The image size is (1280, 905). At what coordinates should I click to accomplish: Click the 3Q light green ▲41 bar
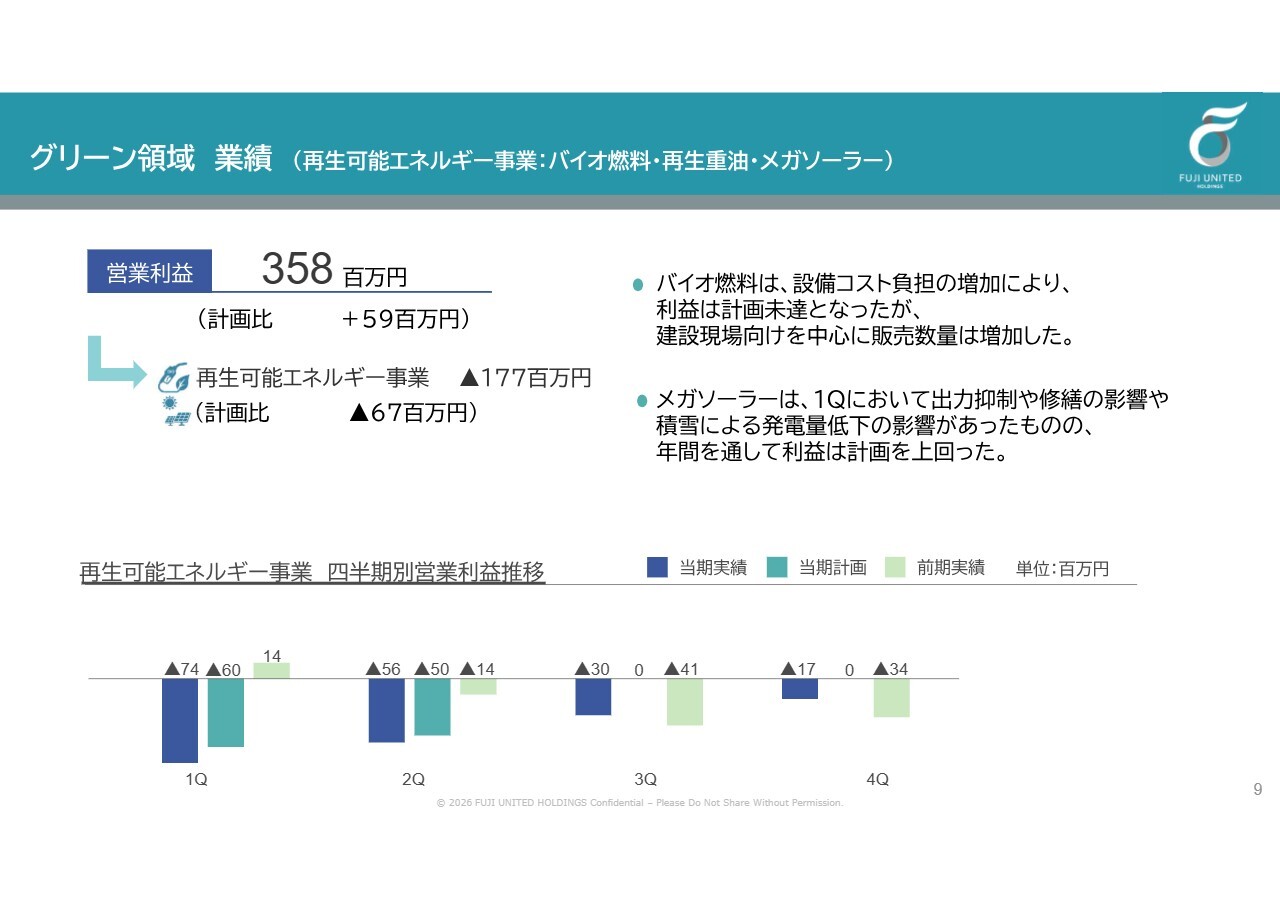point(685,702)
